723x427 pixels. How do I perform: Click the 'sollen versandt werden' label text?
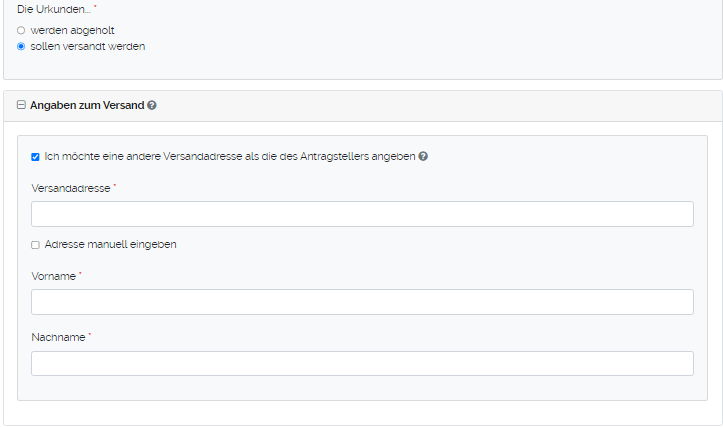click(x=88, y=46)
